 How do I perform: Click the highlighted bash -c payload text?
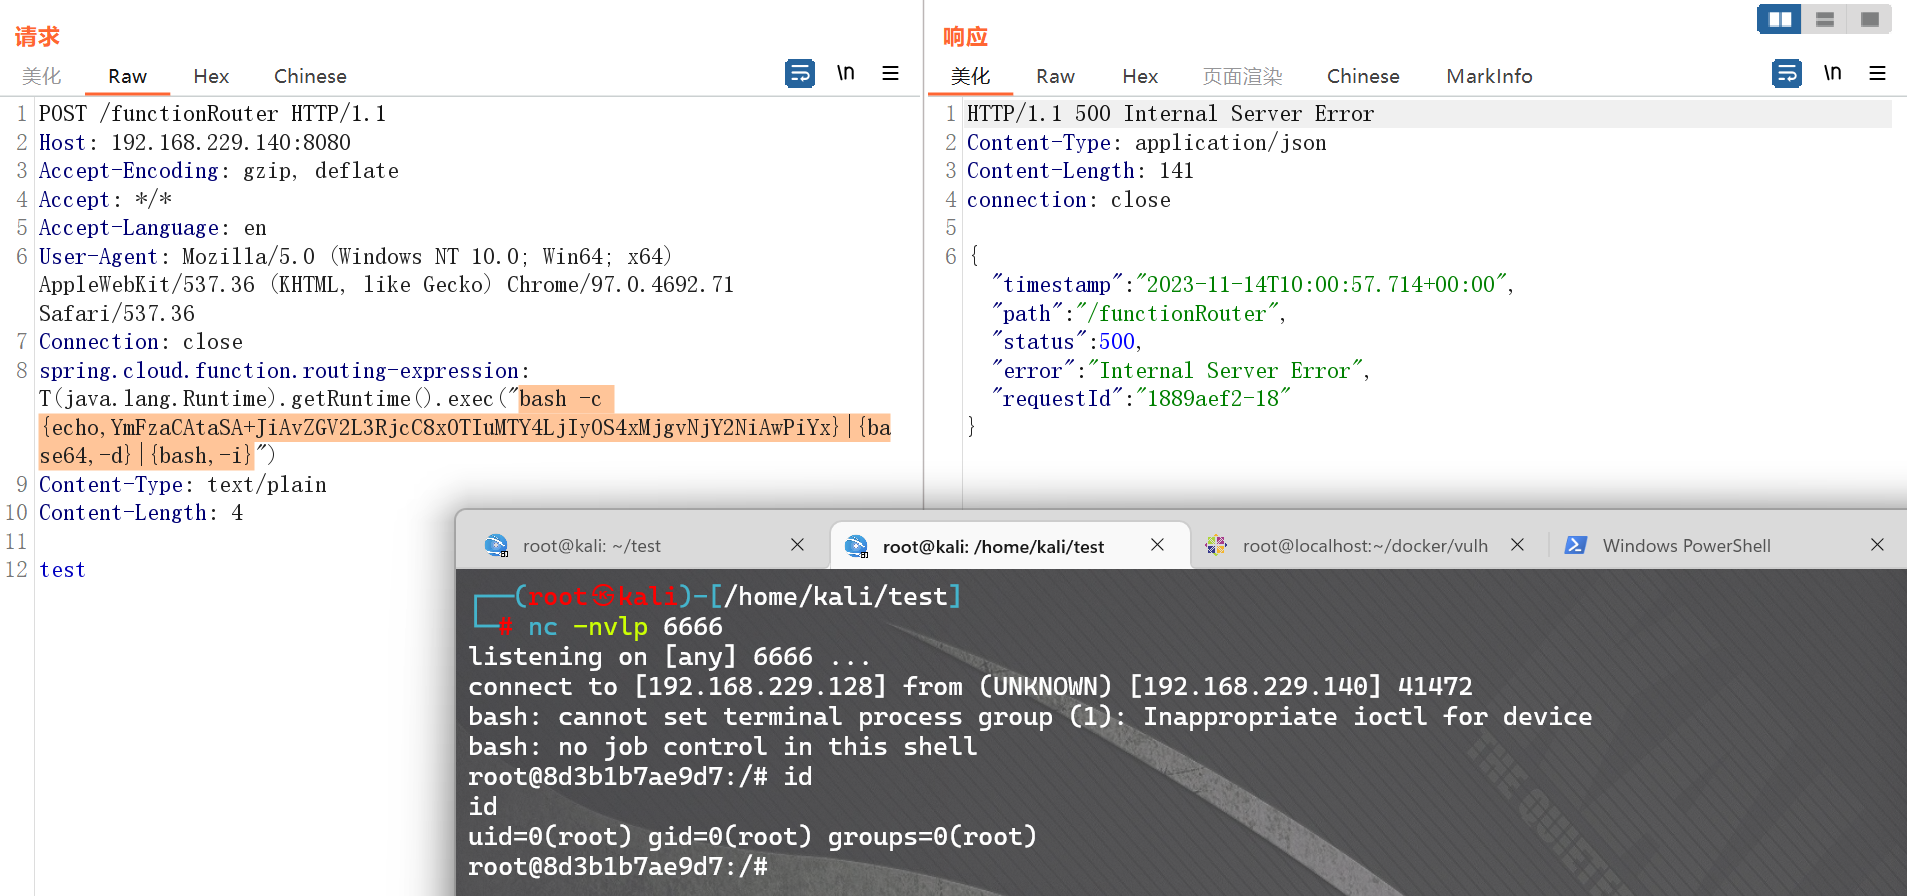click(x=465, y=427)
